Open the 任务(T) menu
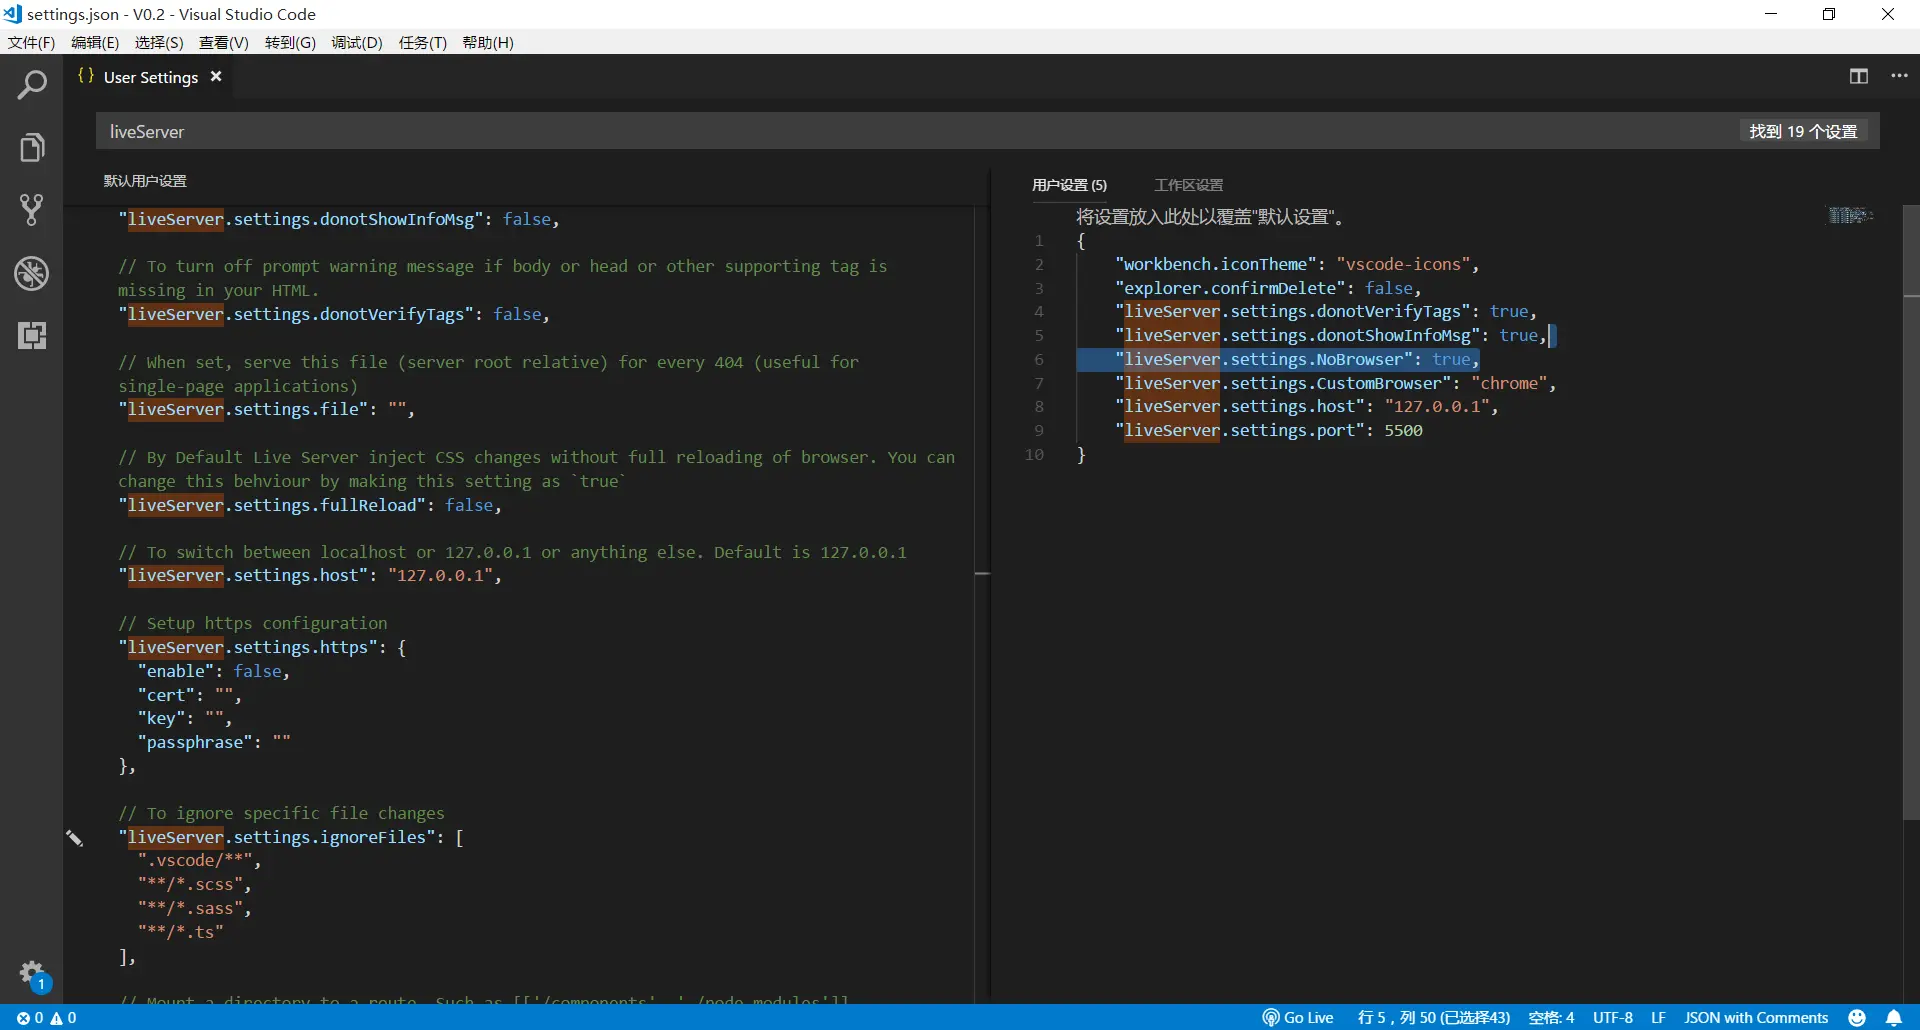The width and height of the screenshot is (1920, 1030). (x=423, y=42)
